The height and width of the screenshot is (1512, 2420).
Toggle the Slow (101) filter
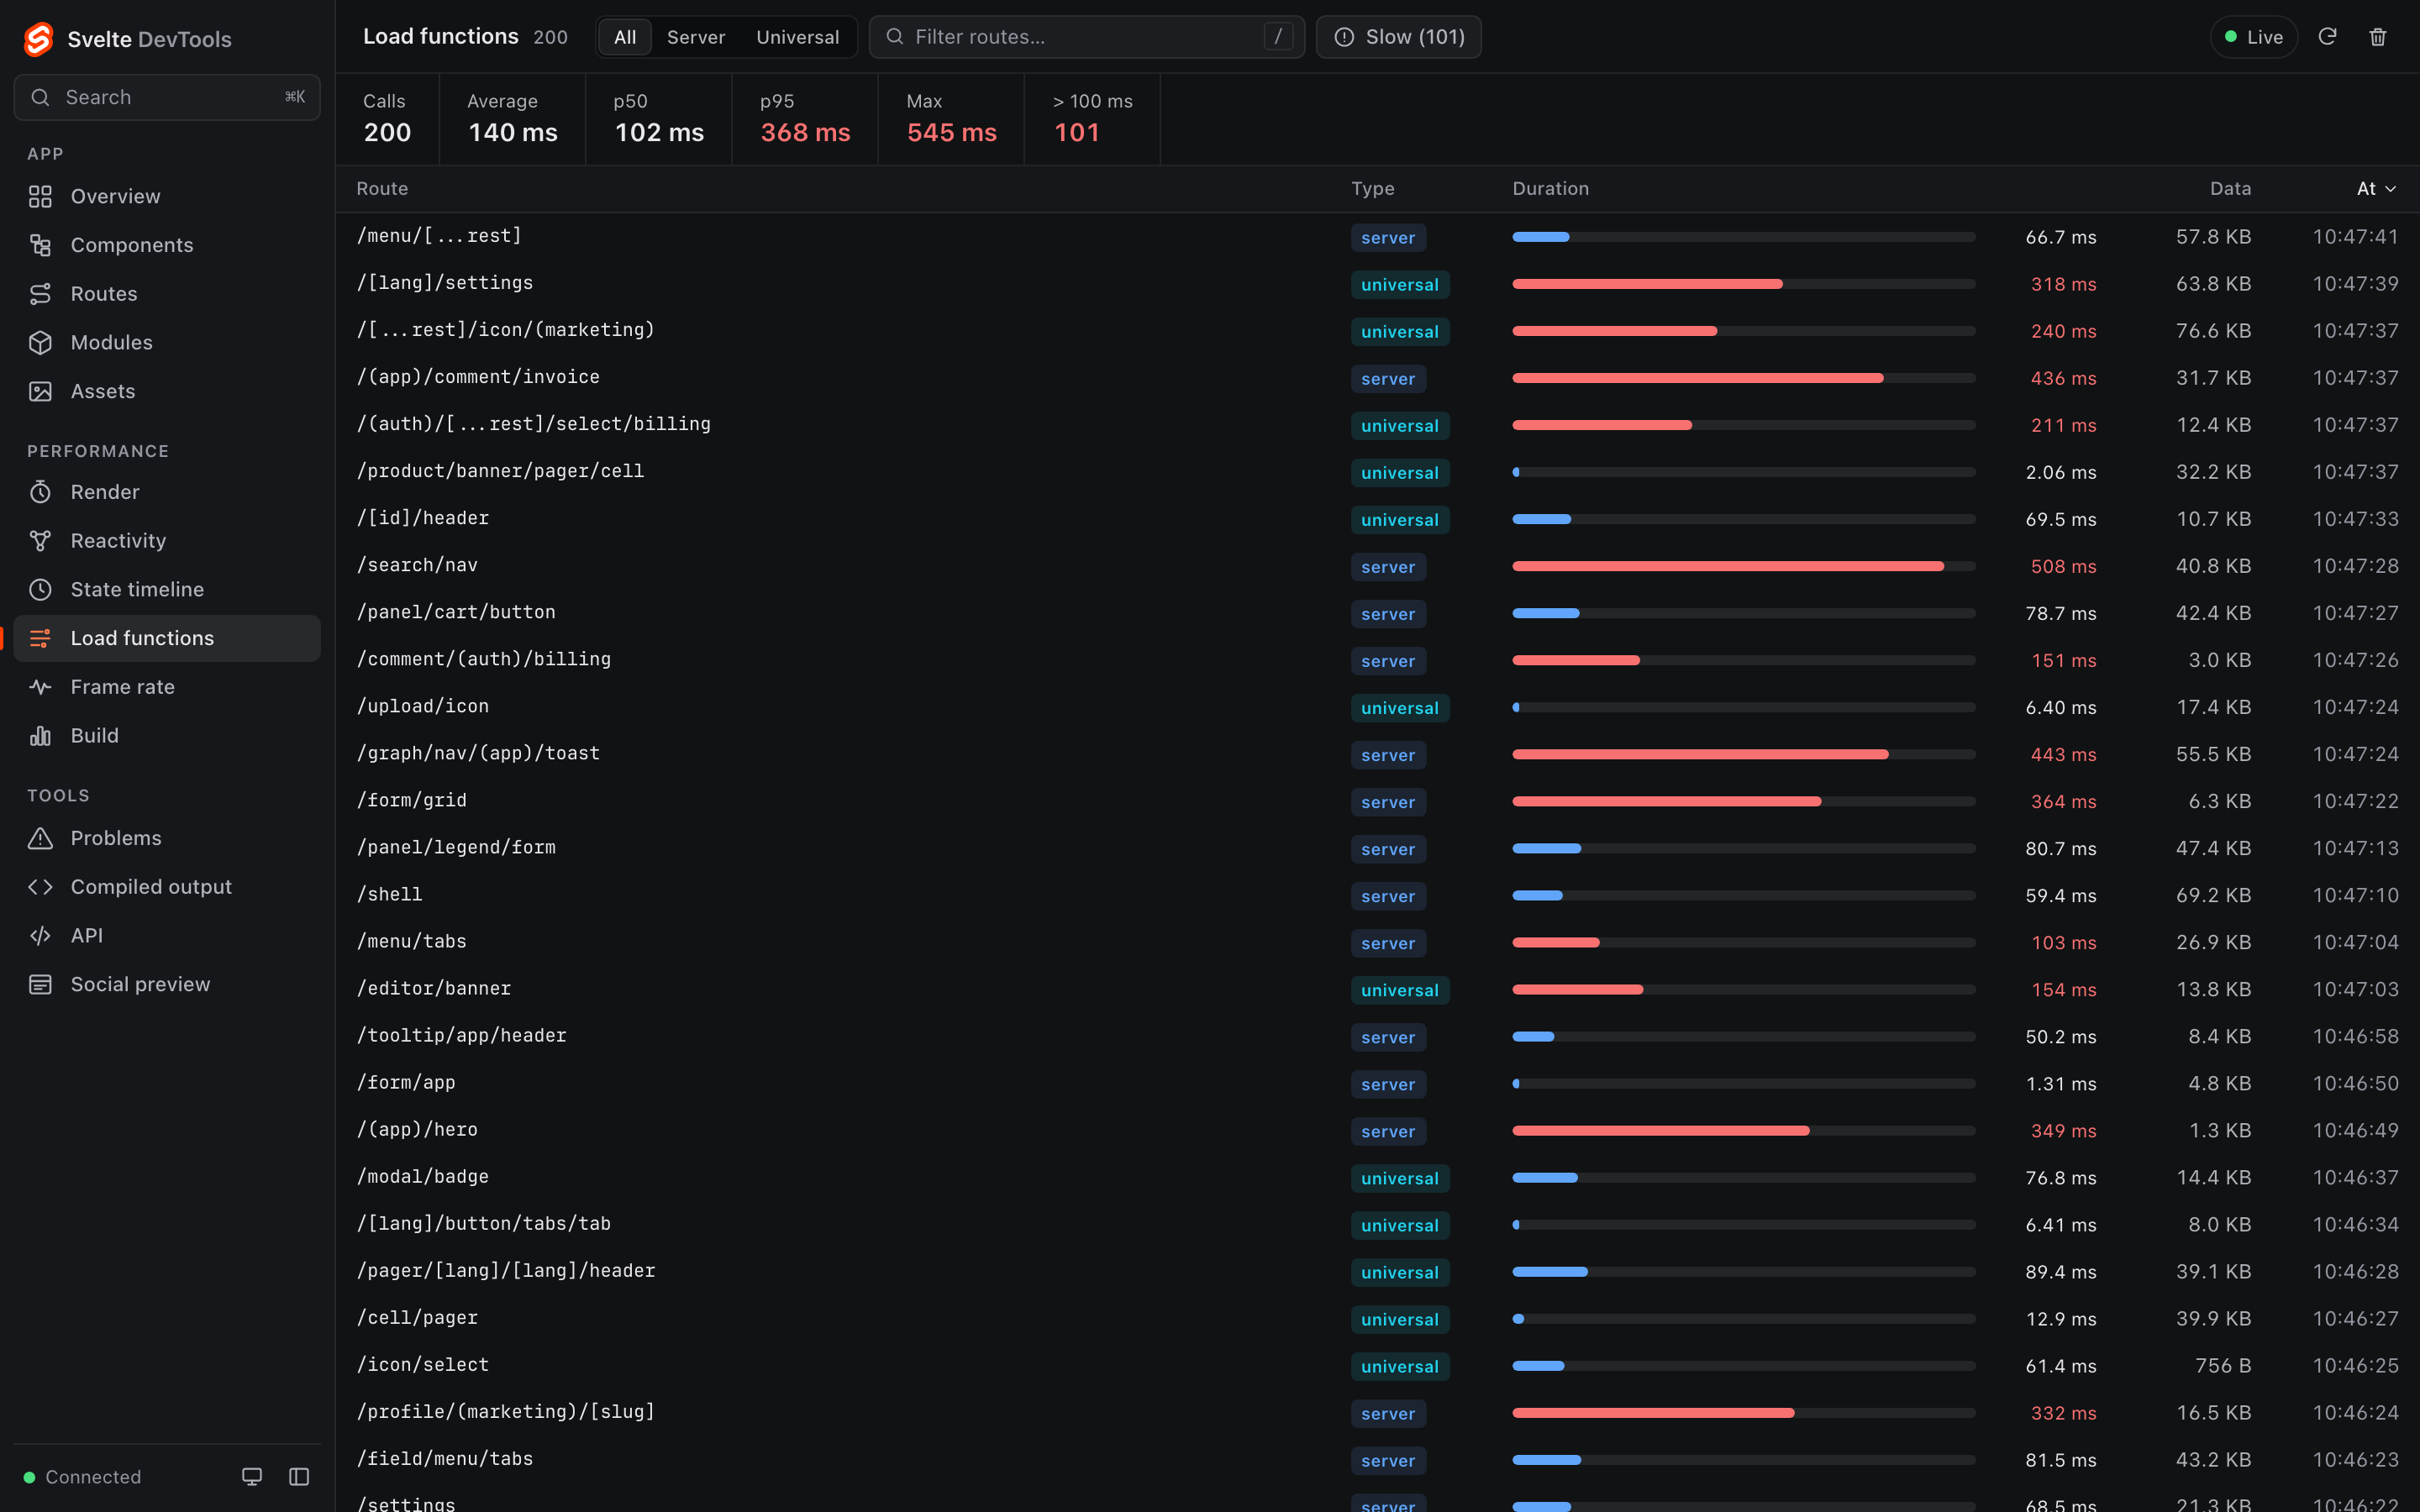tap(1398, 37)
